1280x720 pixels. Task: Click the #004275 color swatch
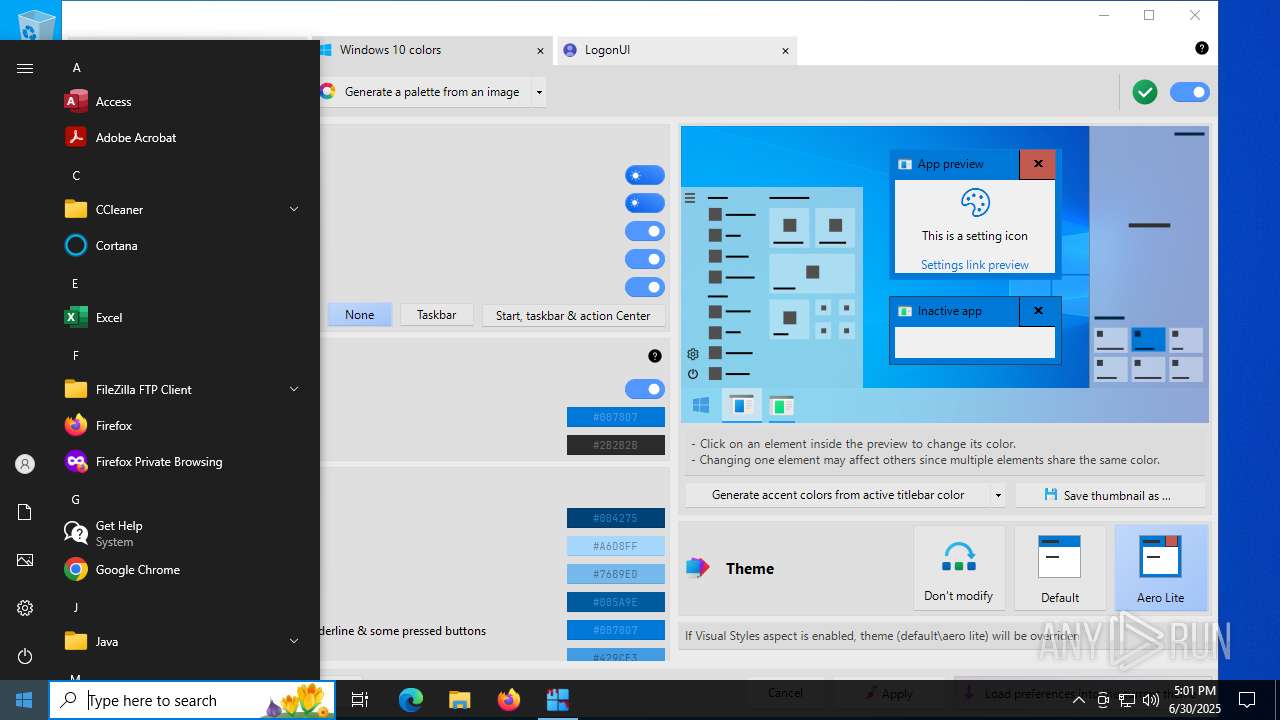pyautogui.click(x=616, y=518)
